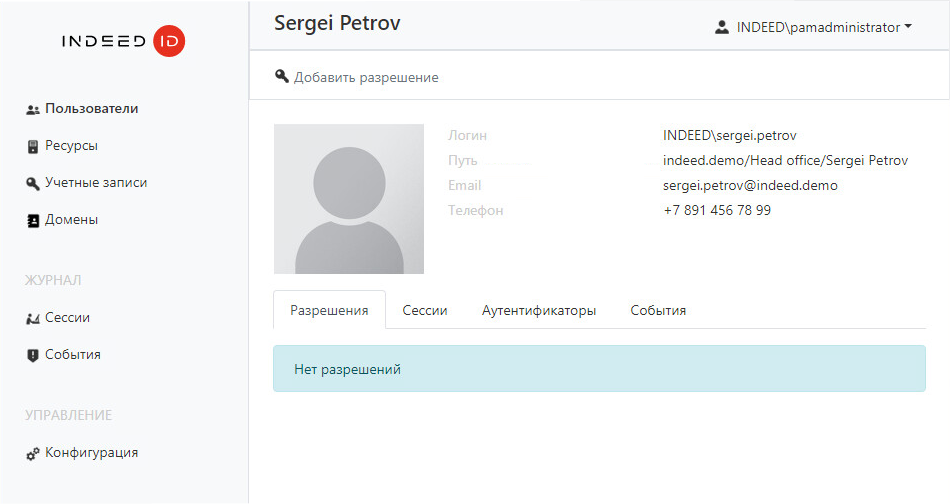The width and height of the screenshot is (950, 504).
Task: Expand the INDEED\pamadministrator dropdown arrow
Action: [908, 28]
